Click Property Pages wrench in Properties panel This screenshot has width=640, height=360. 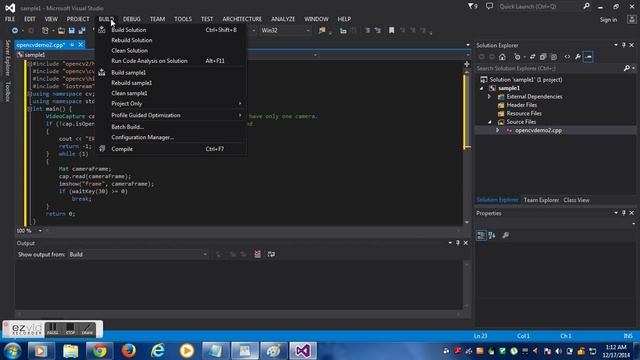coord(506,236)
